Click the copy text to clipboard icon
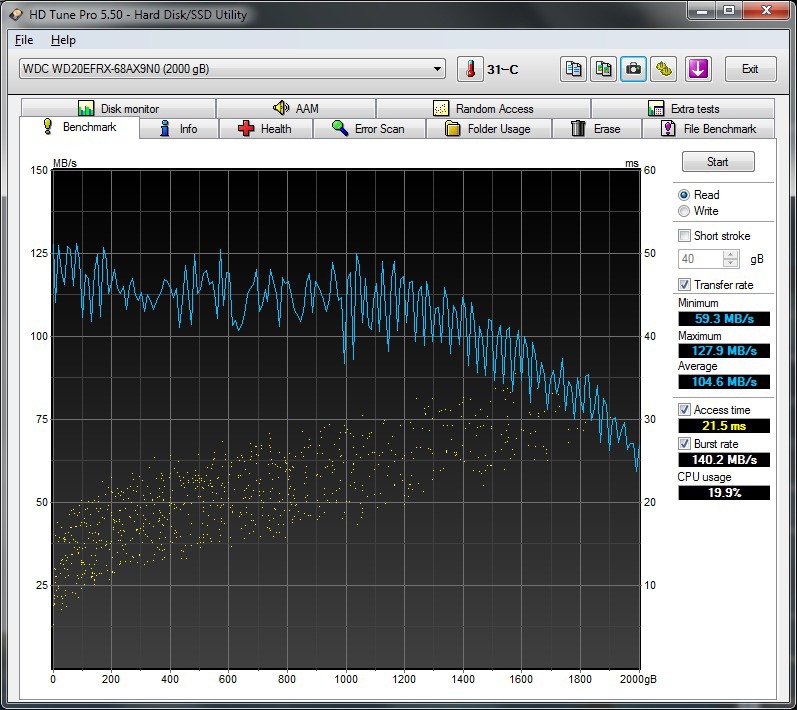797x710 pixels. pyautogui.click(x=574, y=69)
